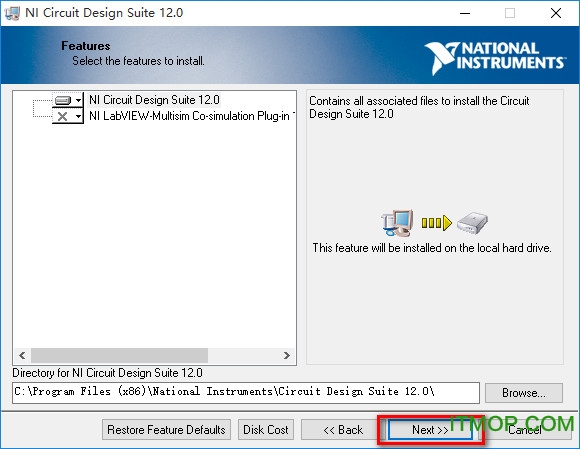Open the Disk Cost dialog

coord(266,430)
